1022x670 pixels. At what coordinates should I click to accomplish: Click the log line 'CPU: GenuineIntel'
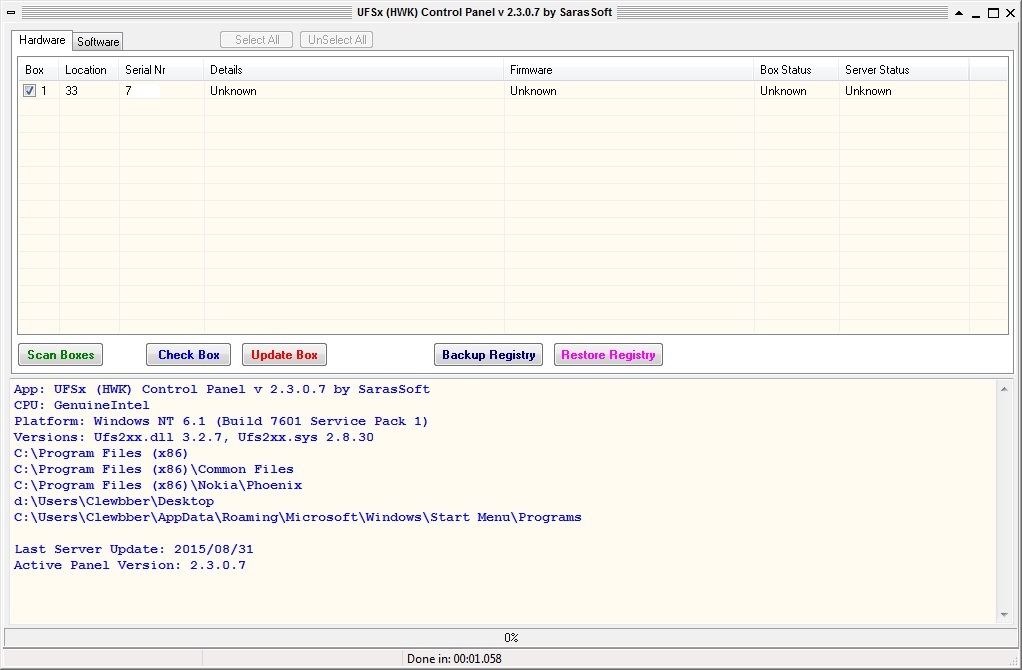click(x=81, y=405)
